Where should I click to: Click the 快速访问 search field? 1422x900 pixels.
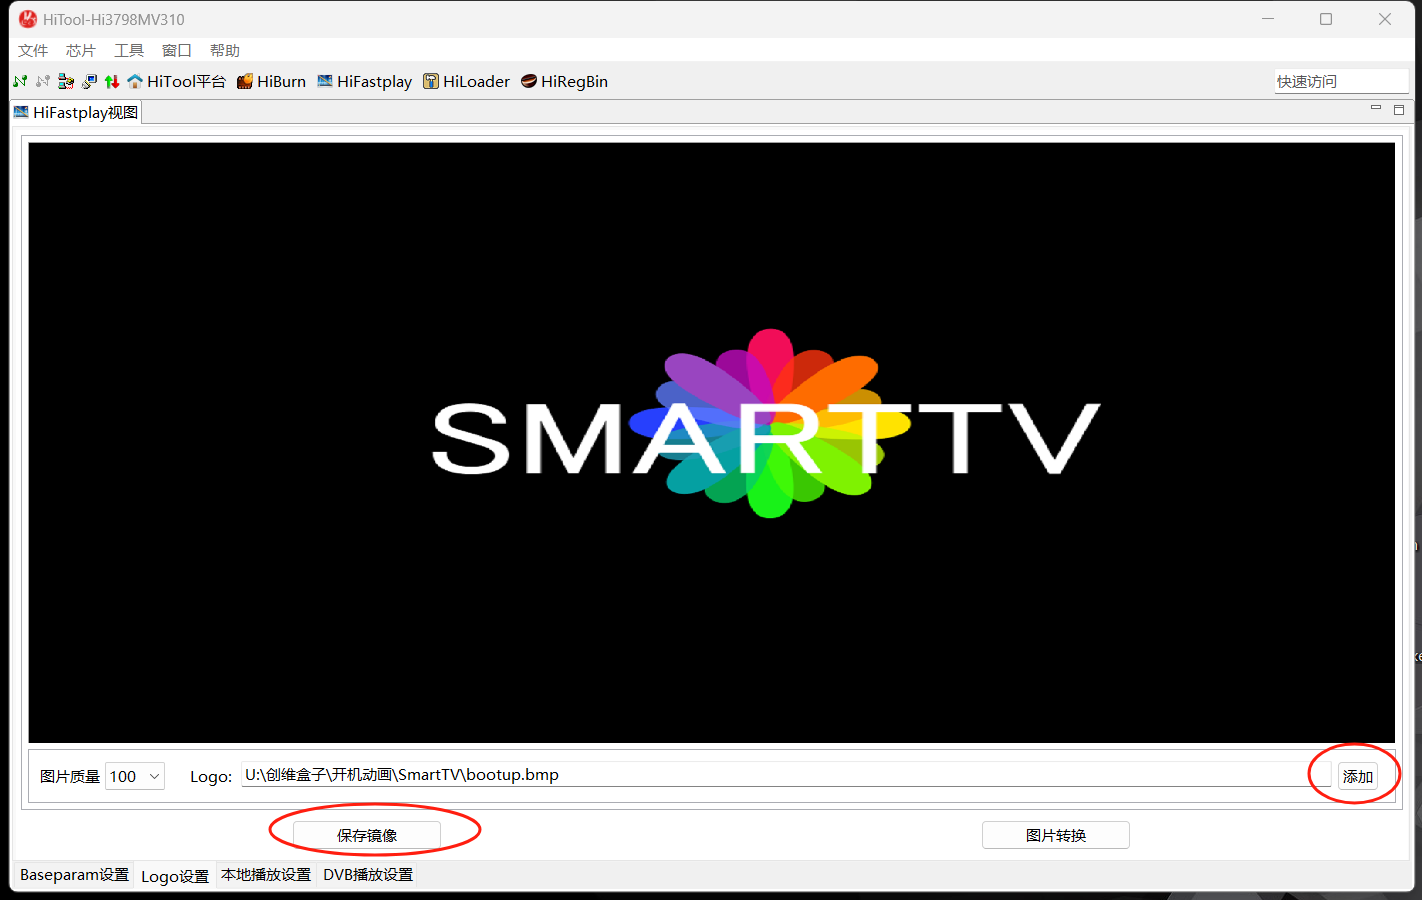[x=1341, y=81]
